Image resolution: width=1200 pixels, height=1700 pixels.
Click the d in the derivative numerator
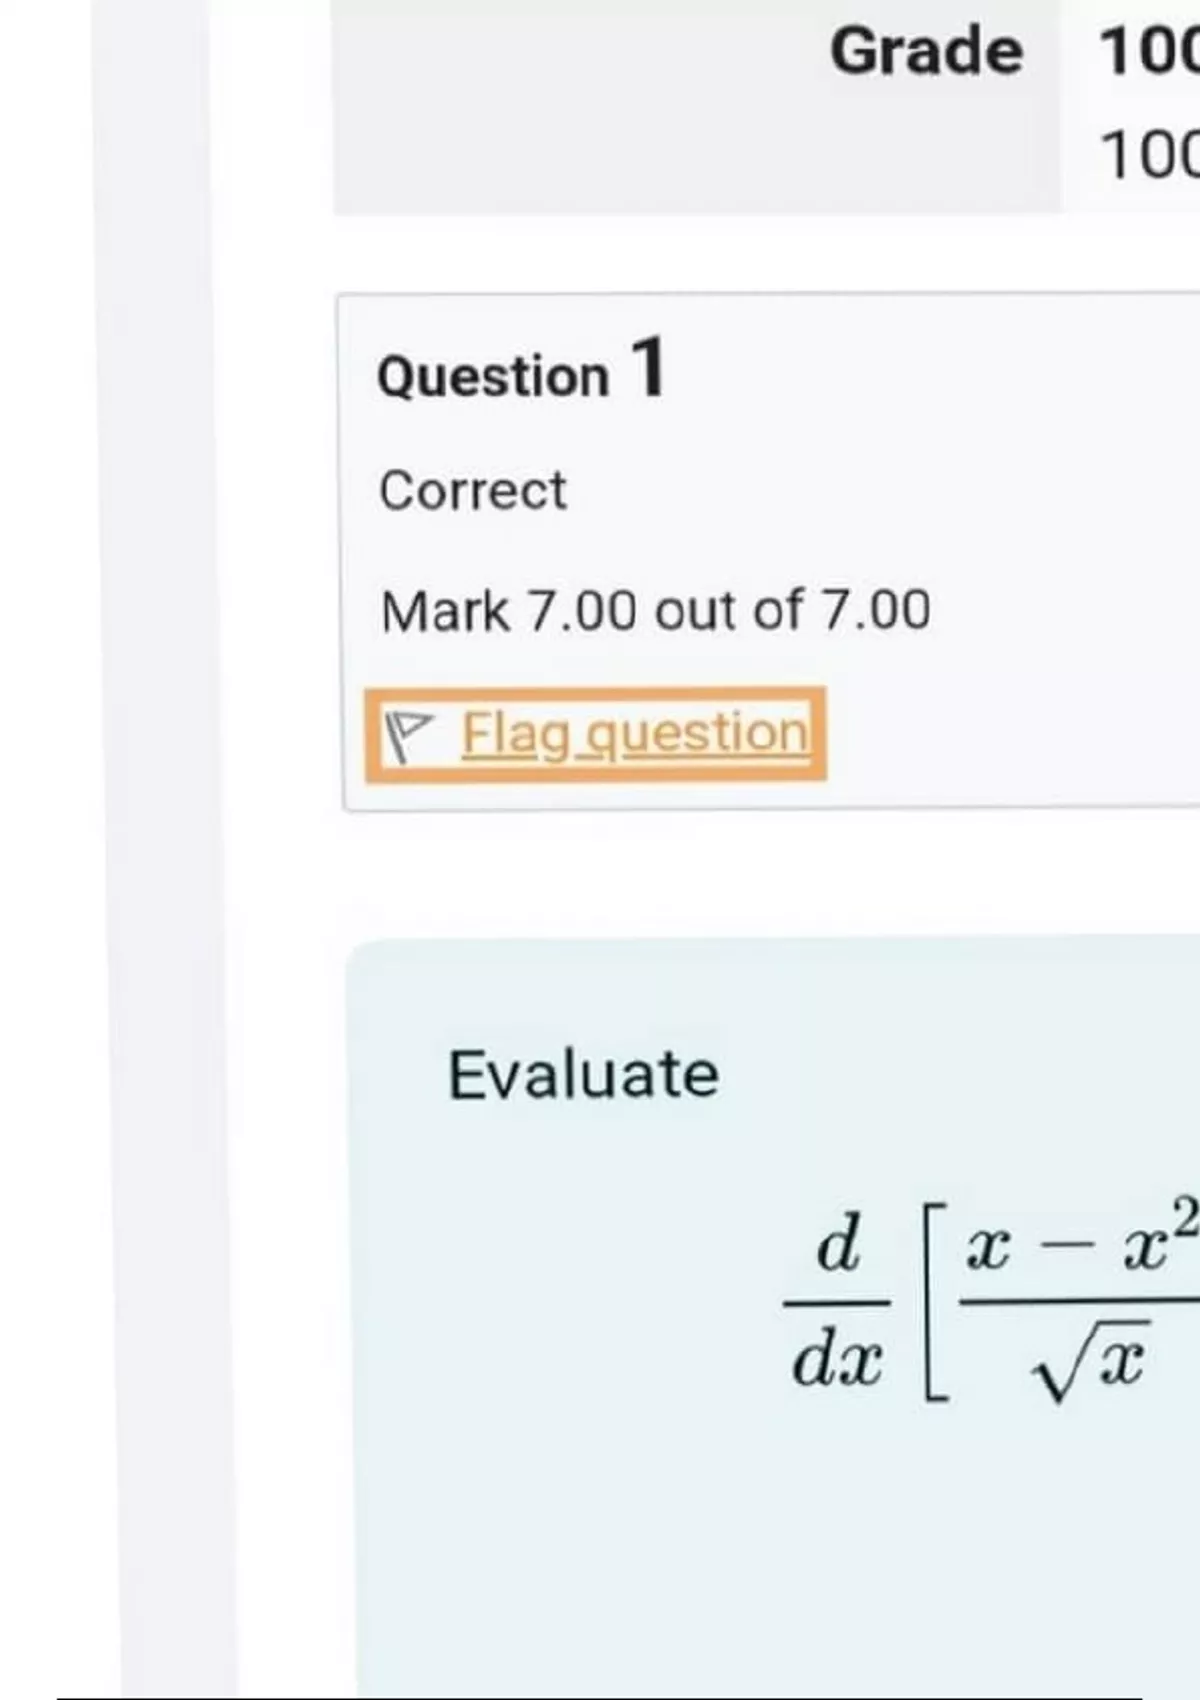tap(837, 1244)
